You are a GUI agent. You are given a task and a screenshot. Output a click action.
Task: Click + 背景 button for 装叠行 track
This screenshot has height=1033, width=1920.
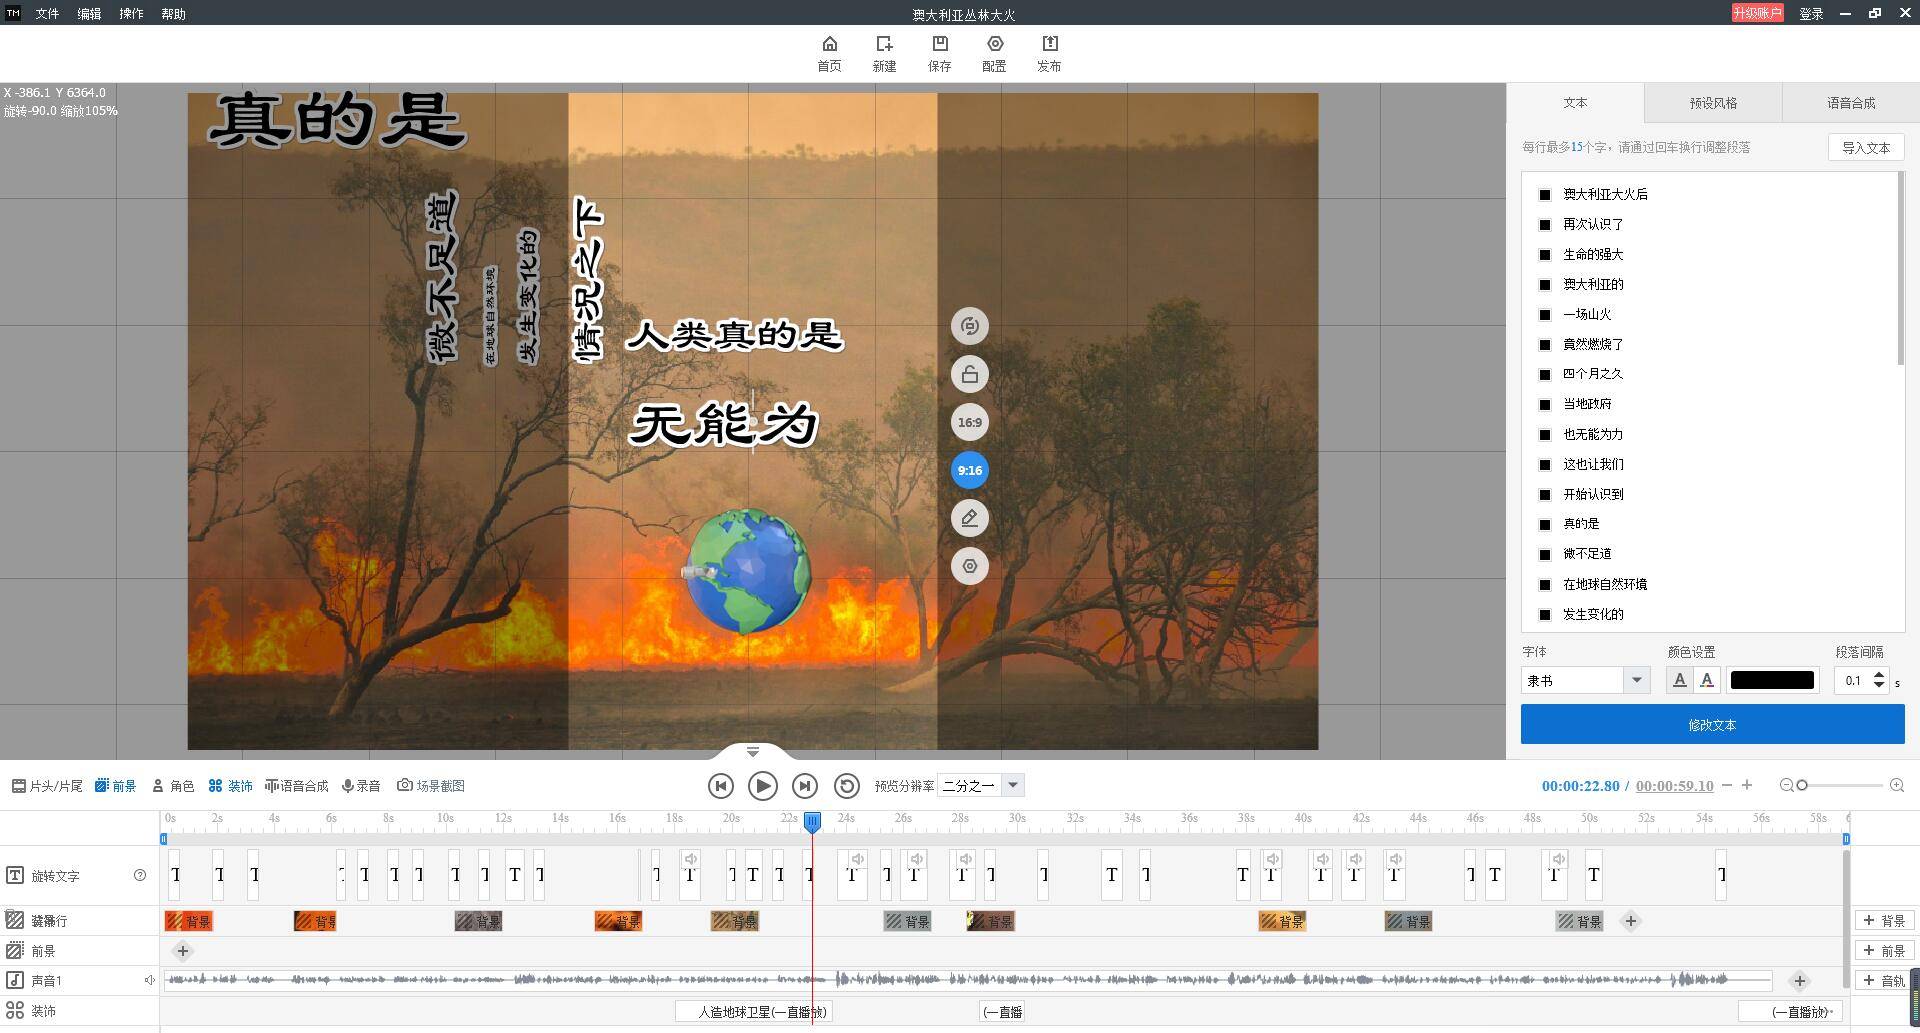1884,921
